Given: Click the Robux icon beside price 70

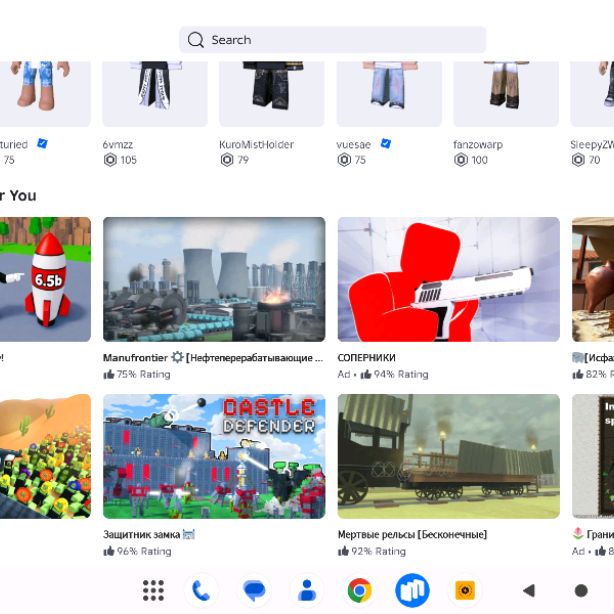Looking at the screenshot, I should point(578,160).
